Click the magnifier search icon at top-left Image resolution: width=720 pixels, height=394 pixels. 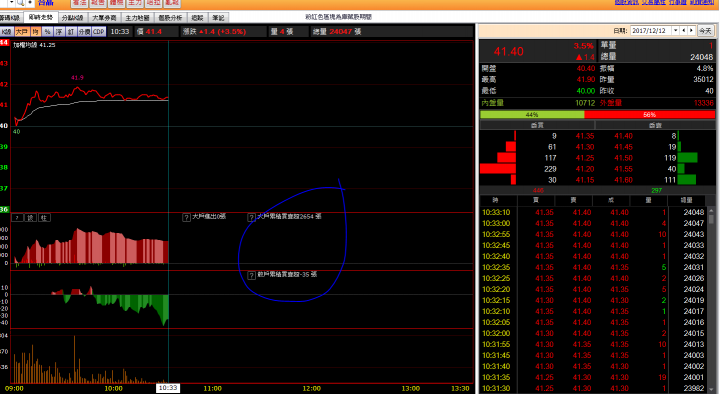21,3
